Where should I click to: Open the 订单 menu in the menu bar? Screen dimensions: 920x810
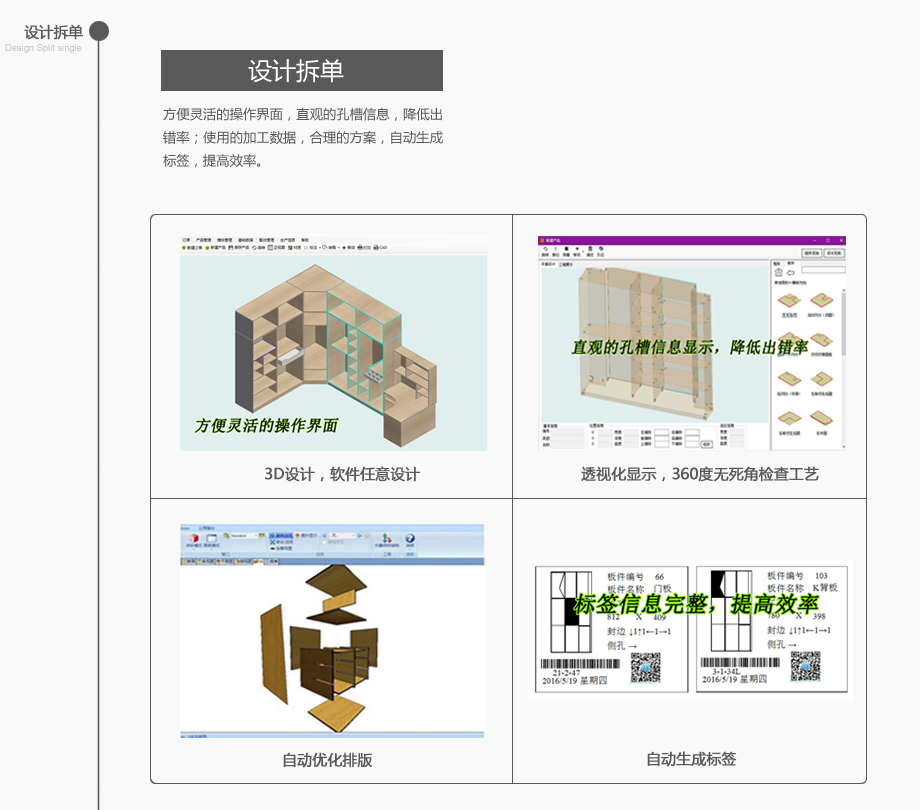tap(185, 240)
